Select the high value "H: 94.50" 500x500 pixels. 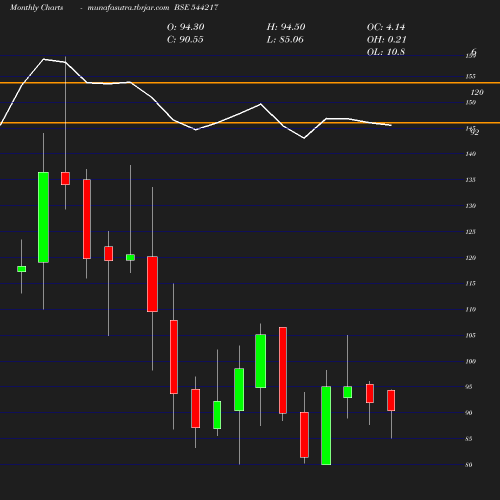tap(286, 27)
